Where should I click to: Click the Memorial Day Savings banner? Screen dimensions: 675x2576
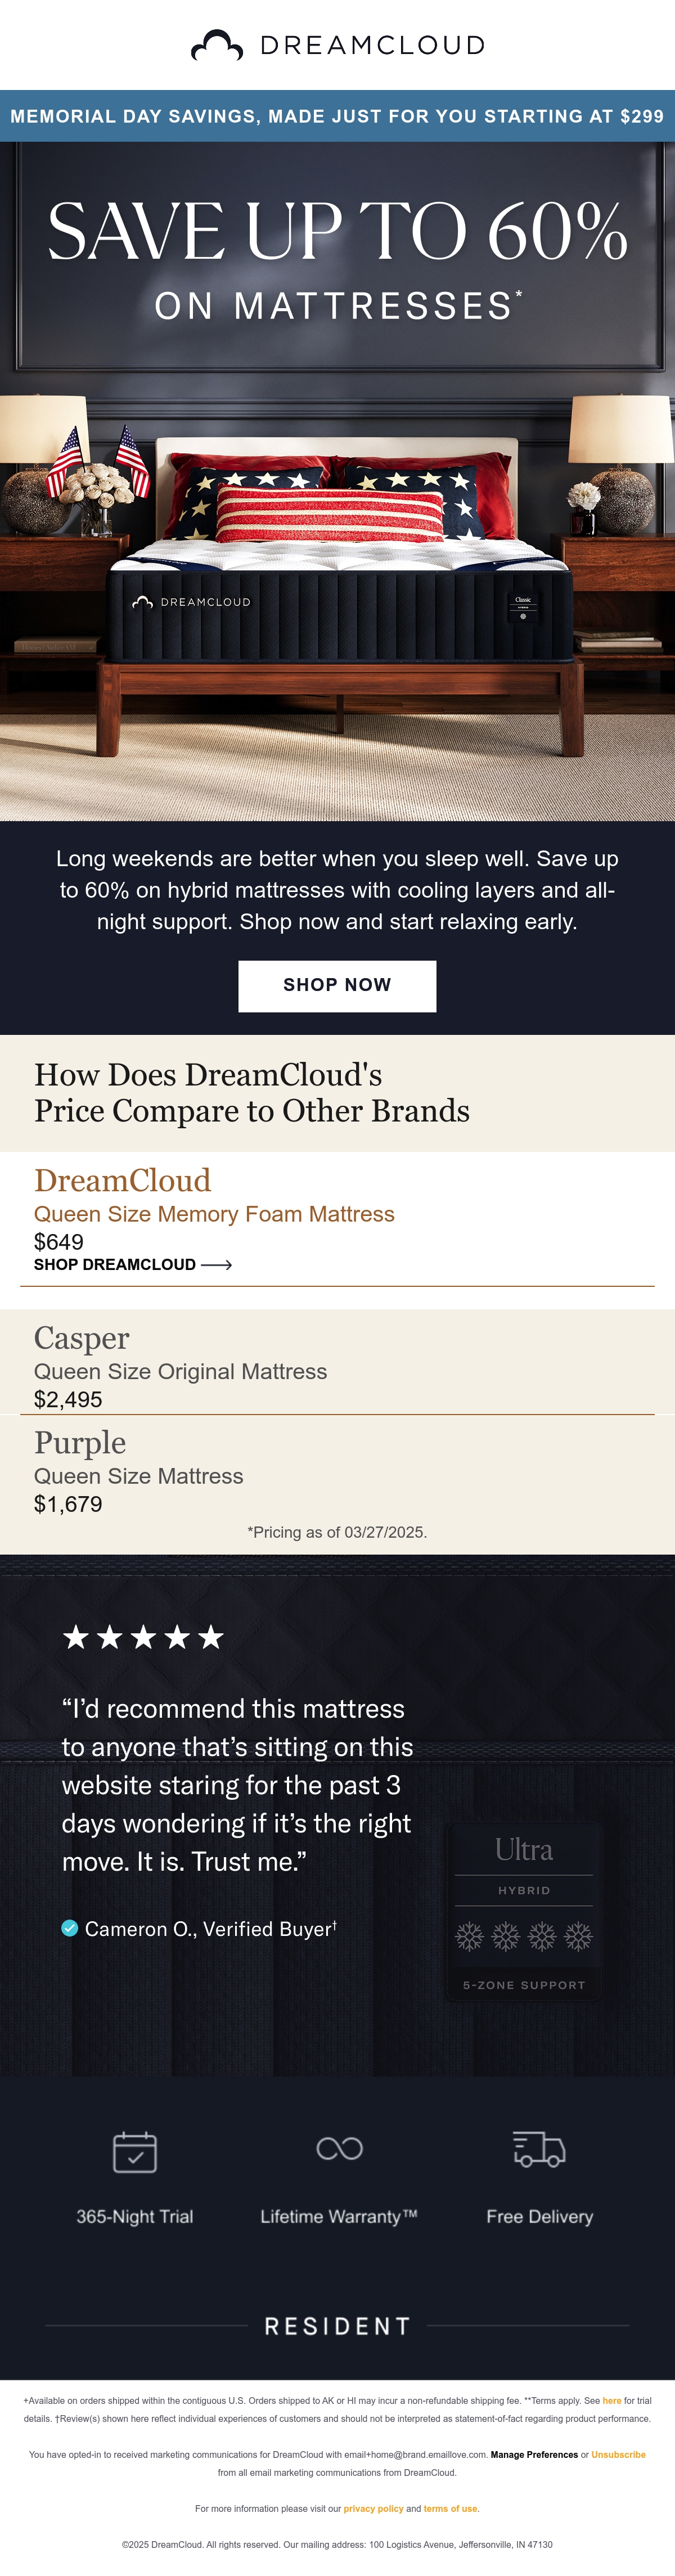(337, 116)
